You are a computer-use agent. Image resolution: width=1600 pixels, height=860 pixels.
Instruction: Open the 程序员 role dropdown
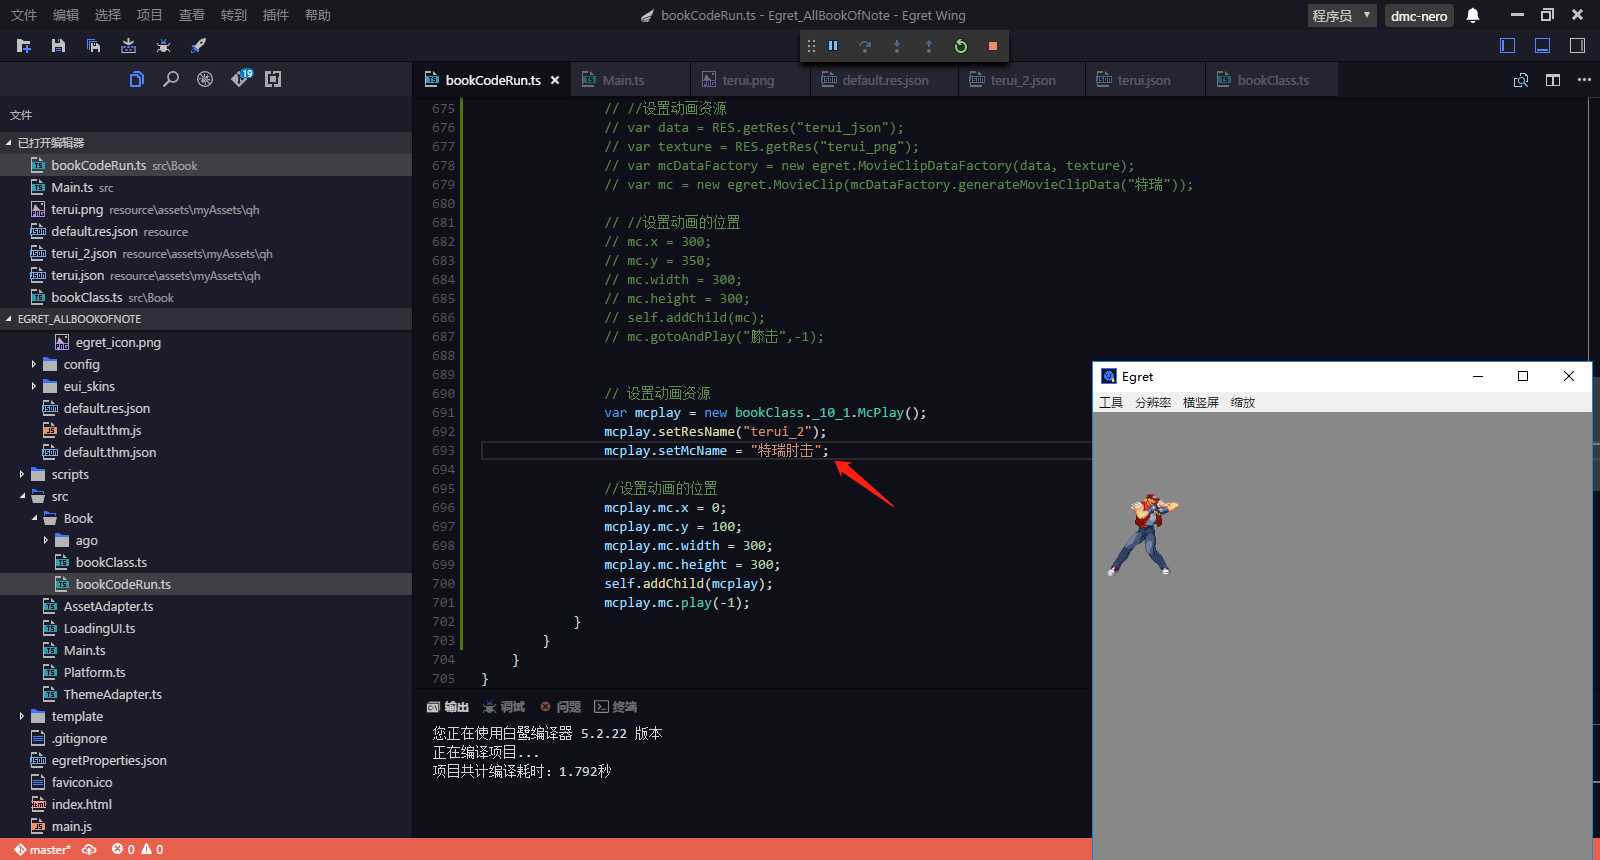[x=1342, y=15]
